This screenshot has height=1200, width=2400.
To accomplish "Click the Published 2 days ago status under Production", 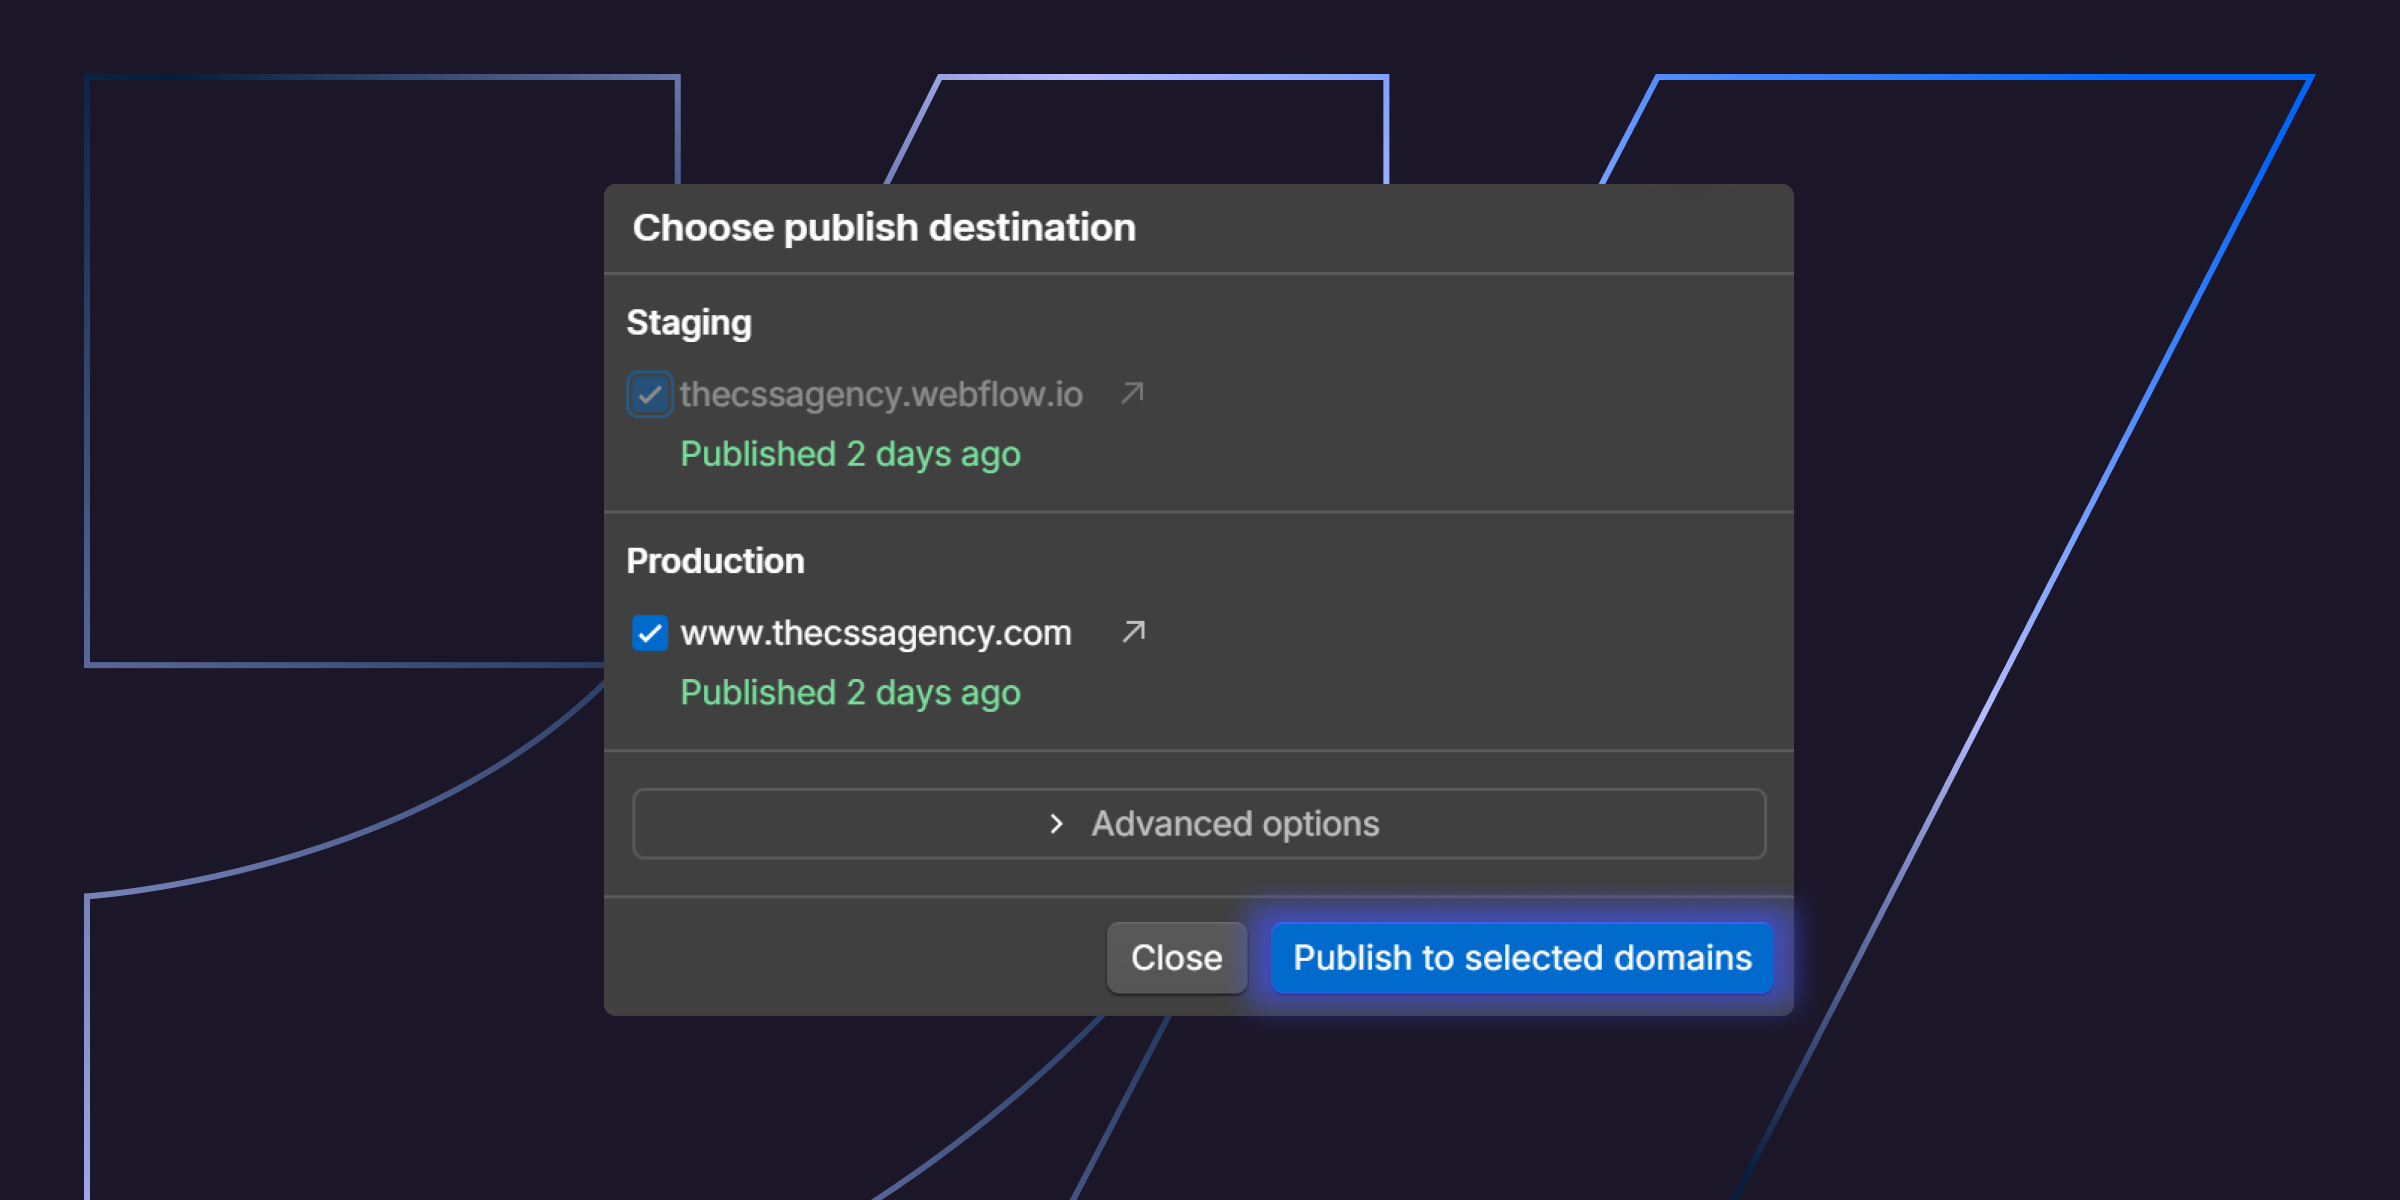I will coord(849,692).
